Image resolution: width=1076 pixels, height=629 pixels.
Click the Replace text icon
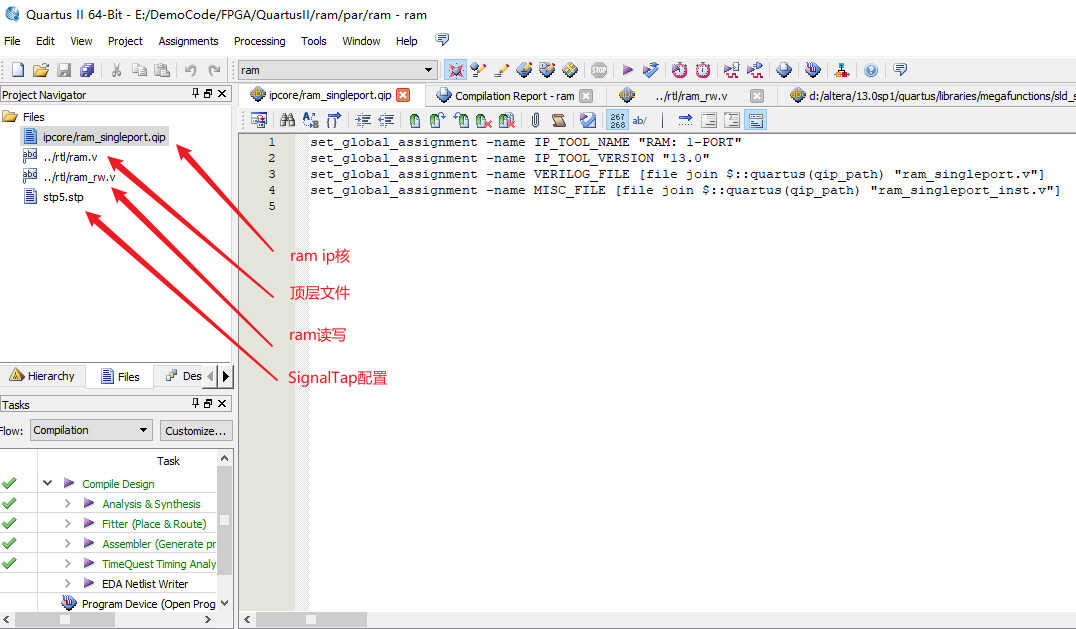click(x=310, y=121)
